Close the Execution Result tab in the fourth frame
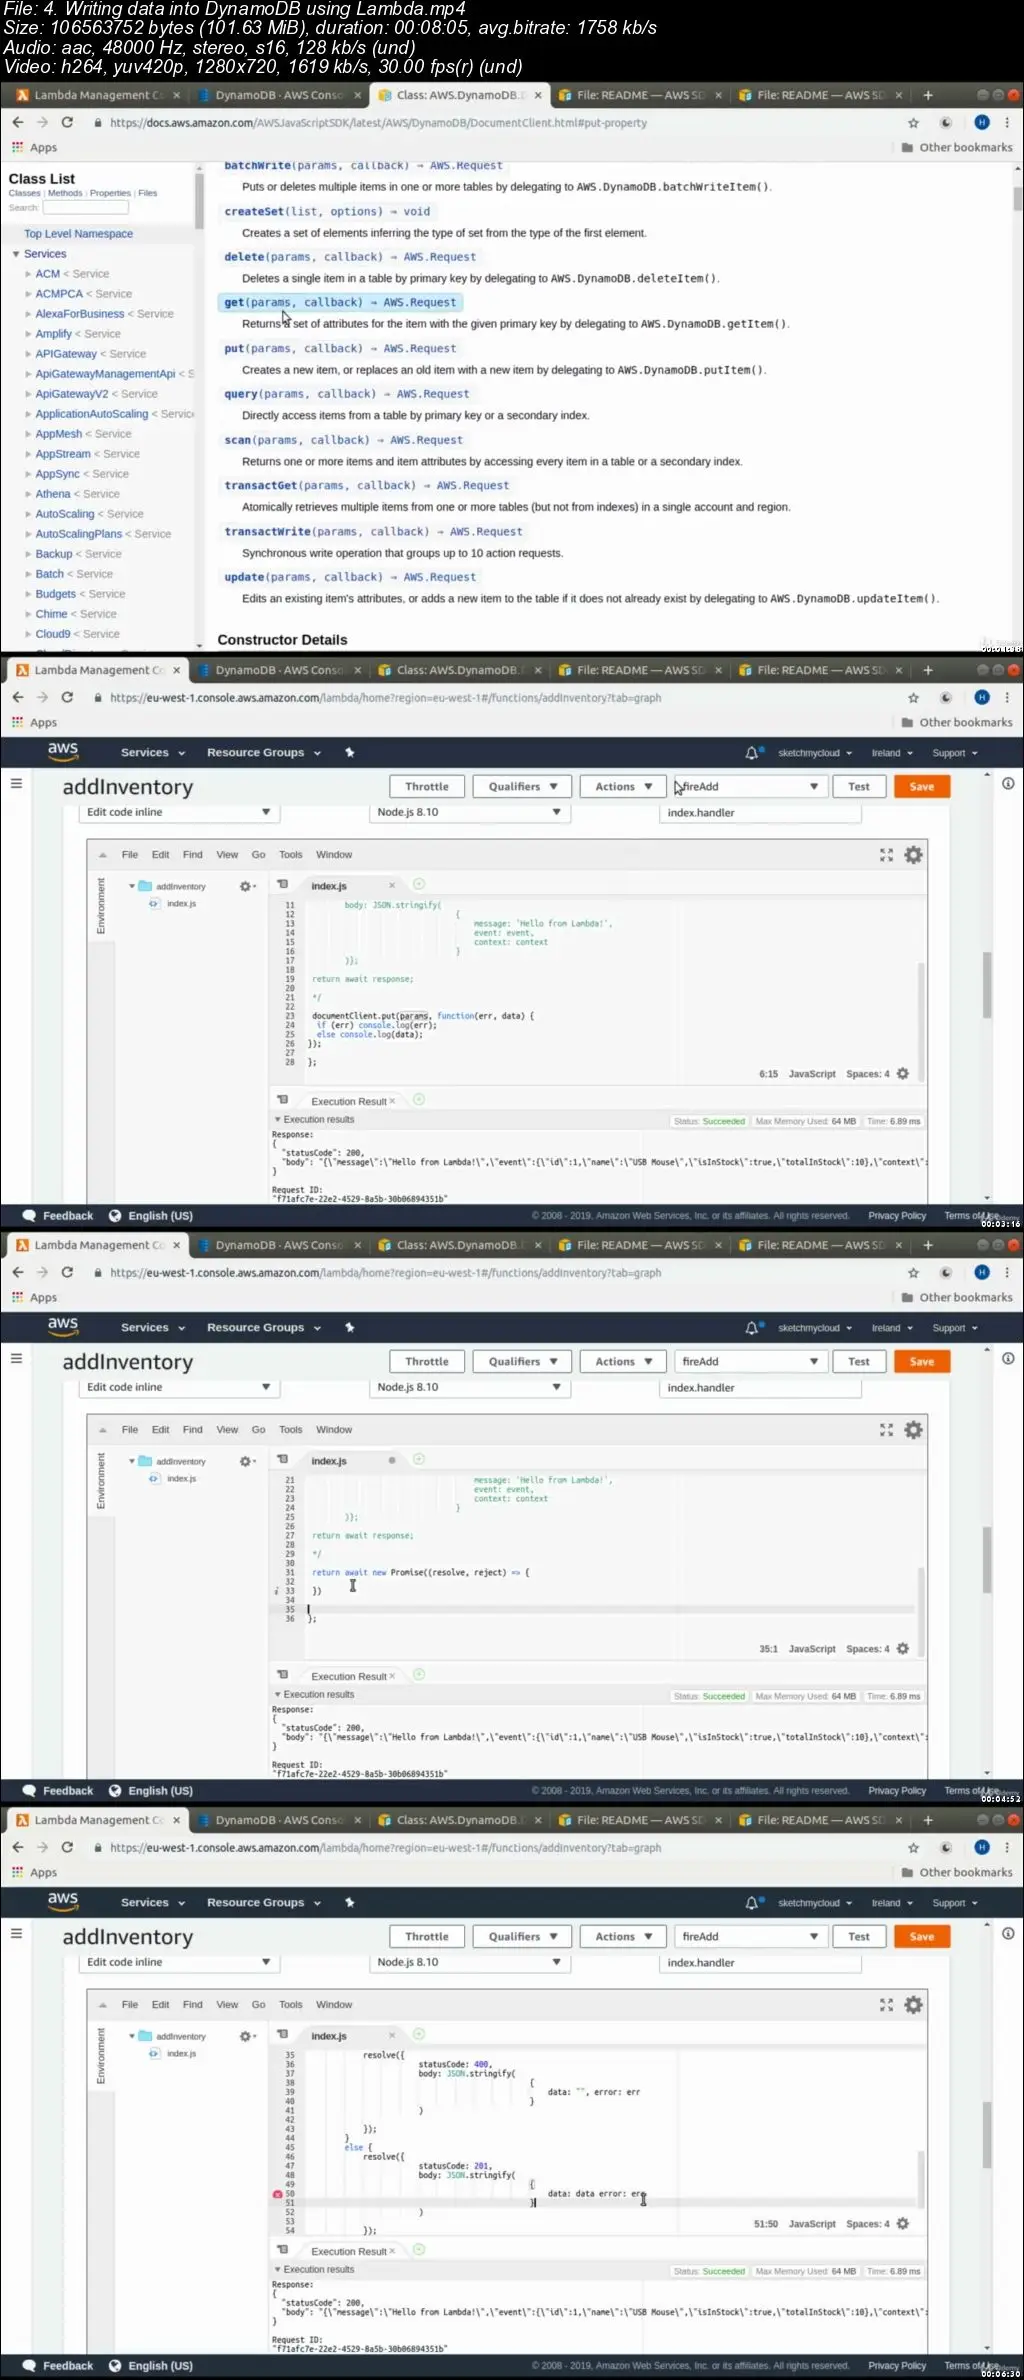1024x2380 pixels. (x=392, y=2251)
